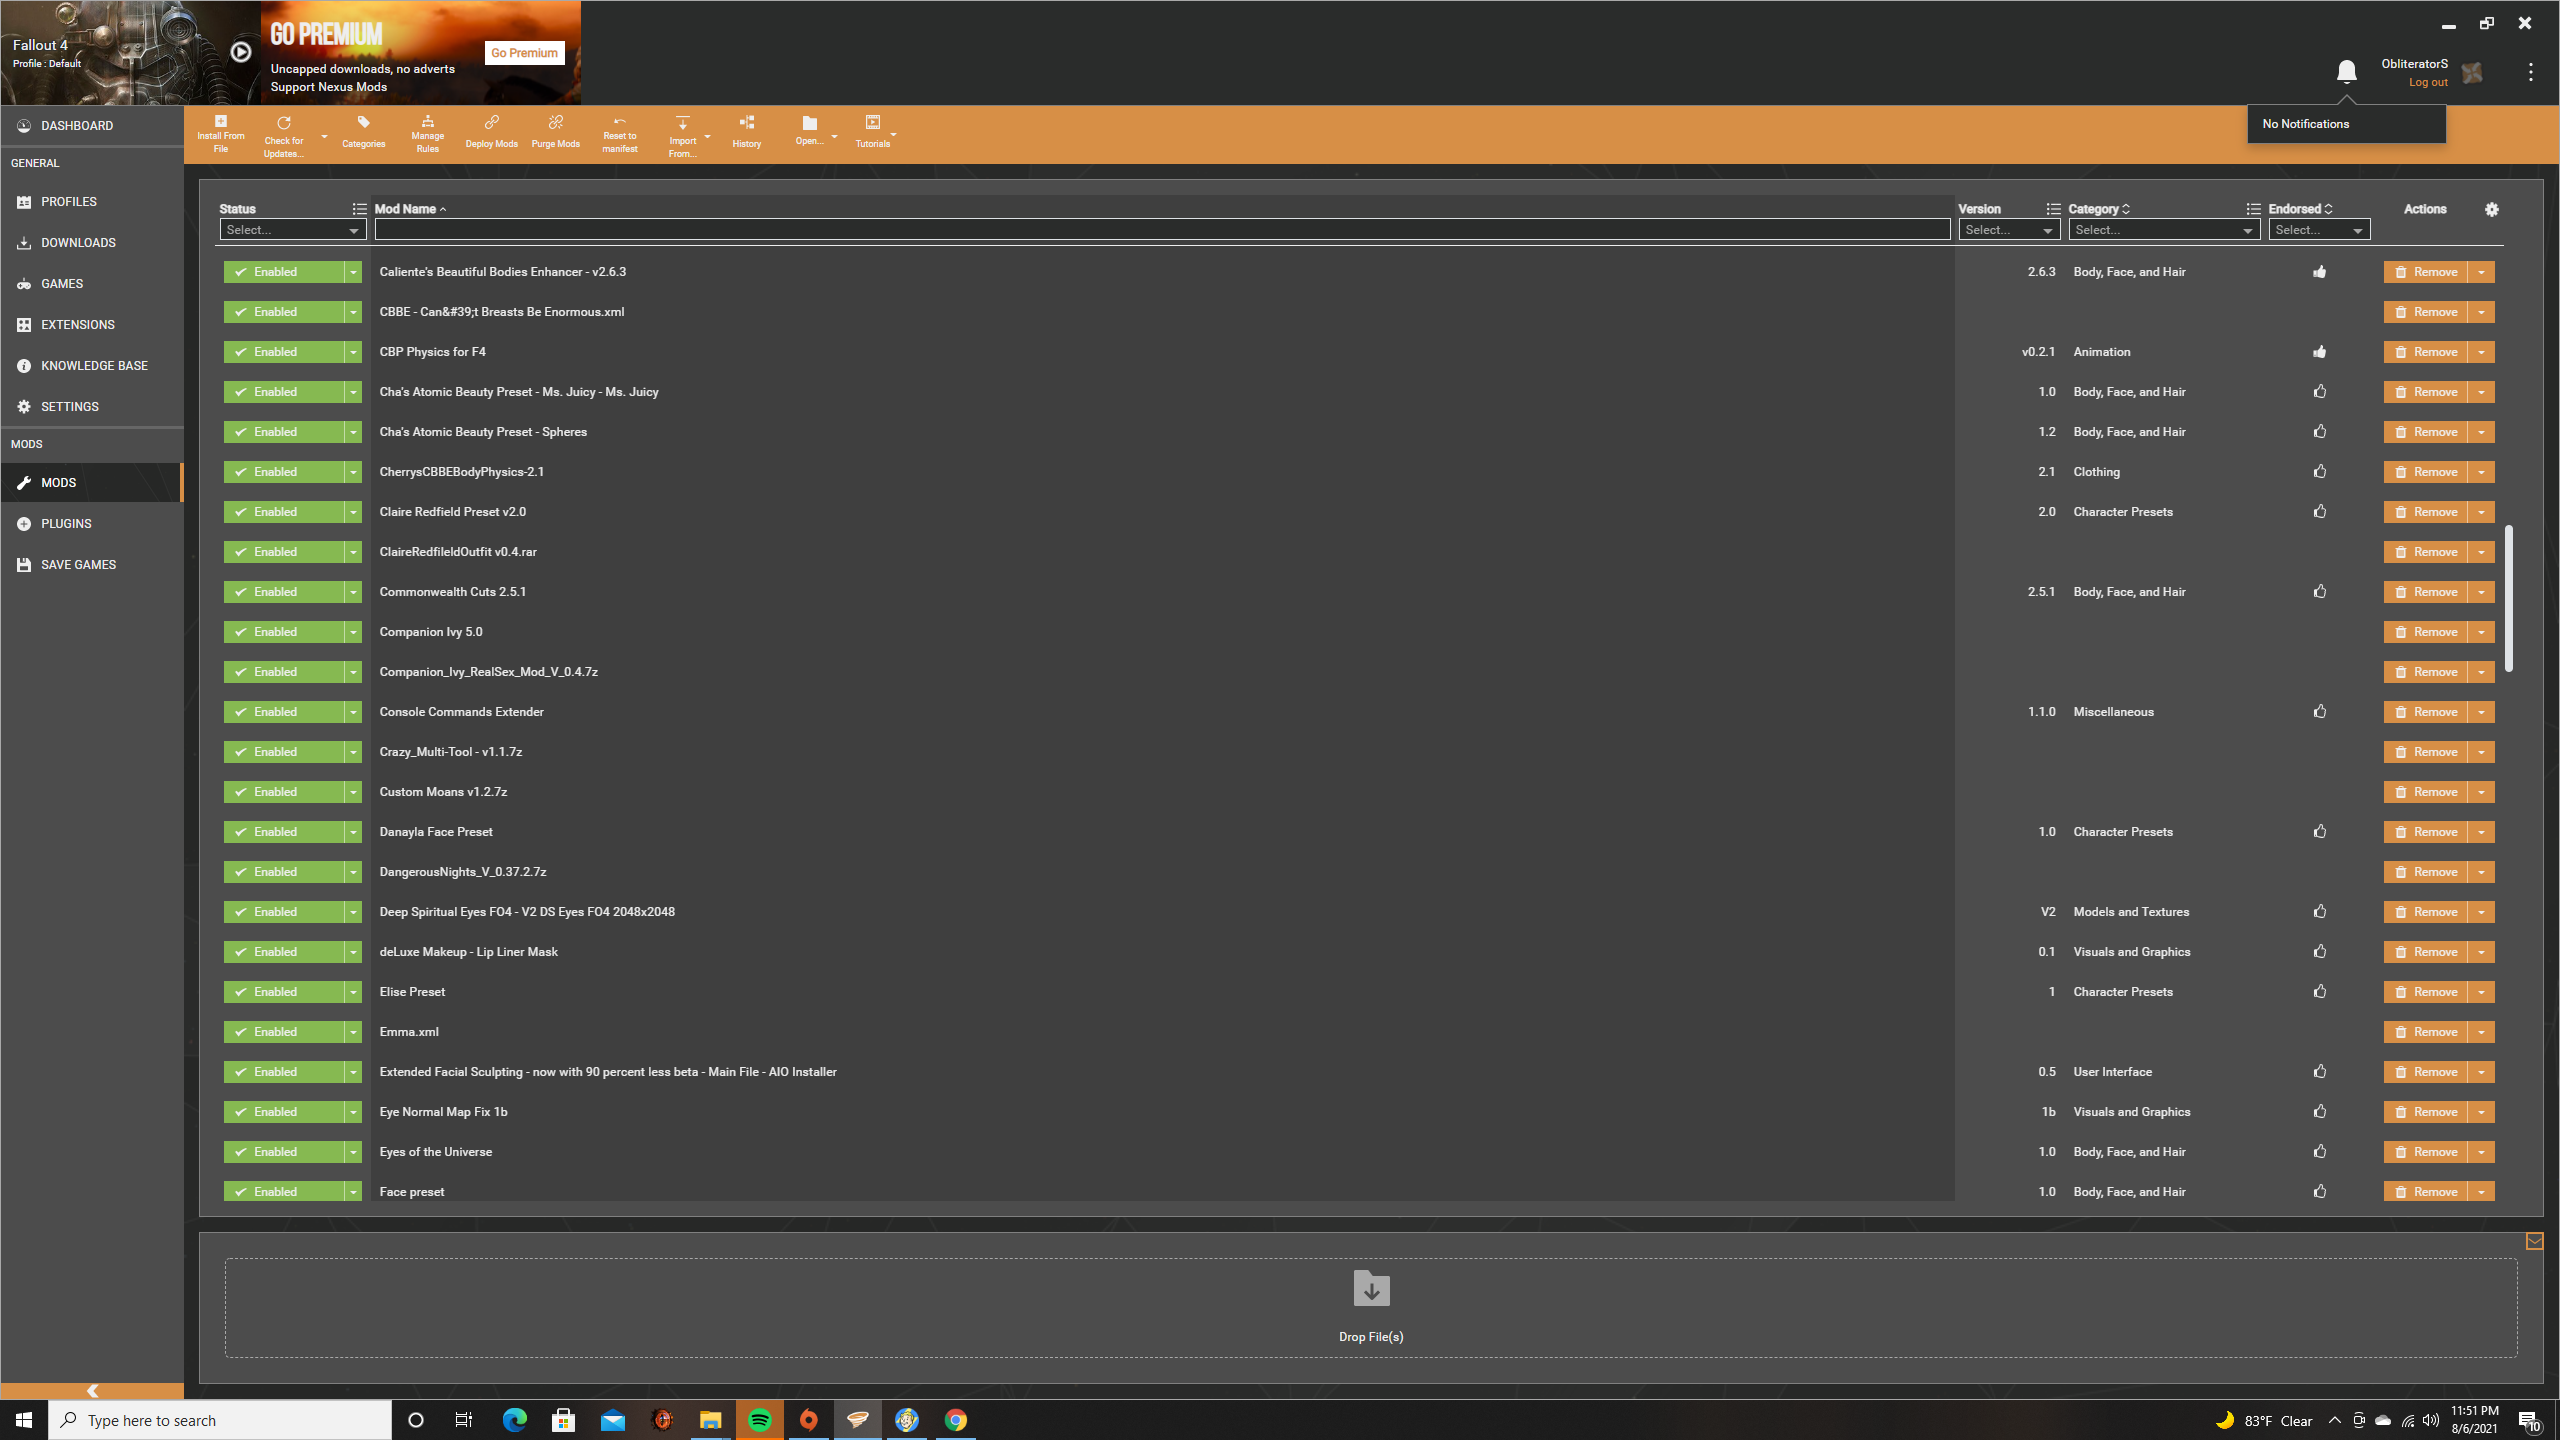Viewport: 2560px width, 1440px height.
Task: Open the Endorsed filter dropdown
Action: 2319,230
